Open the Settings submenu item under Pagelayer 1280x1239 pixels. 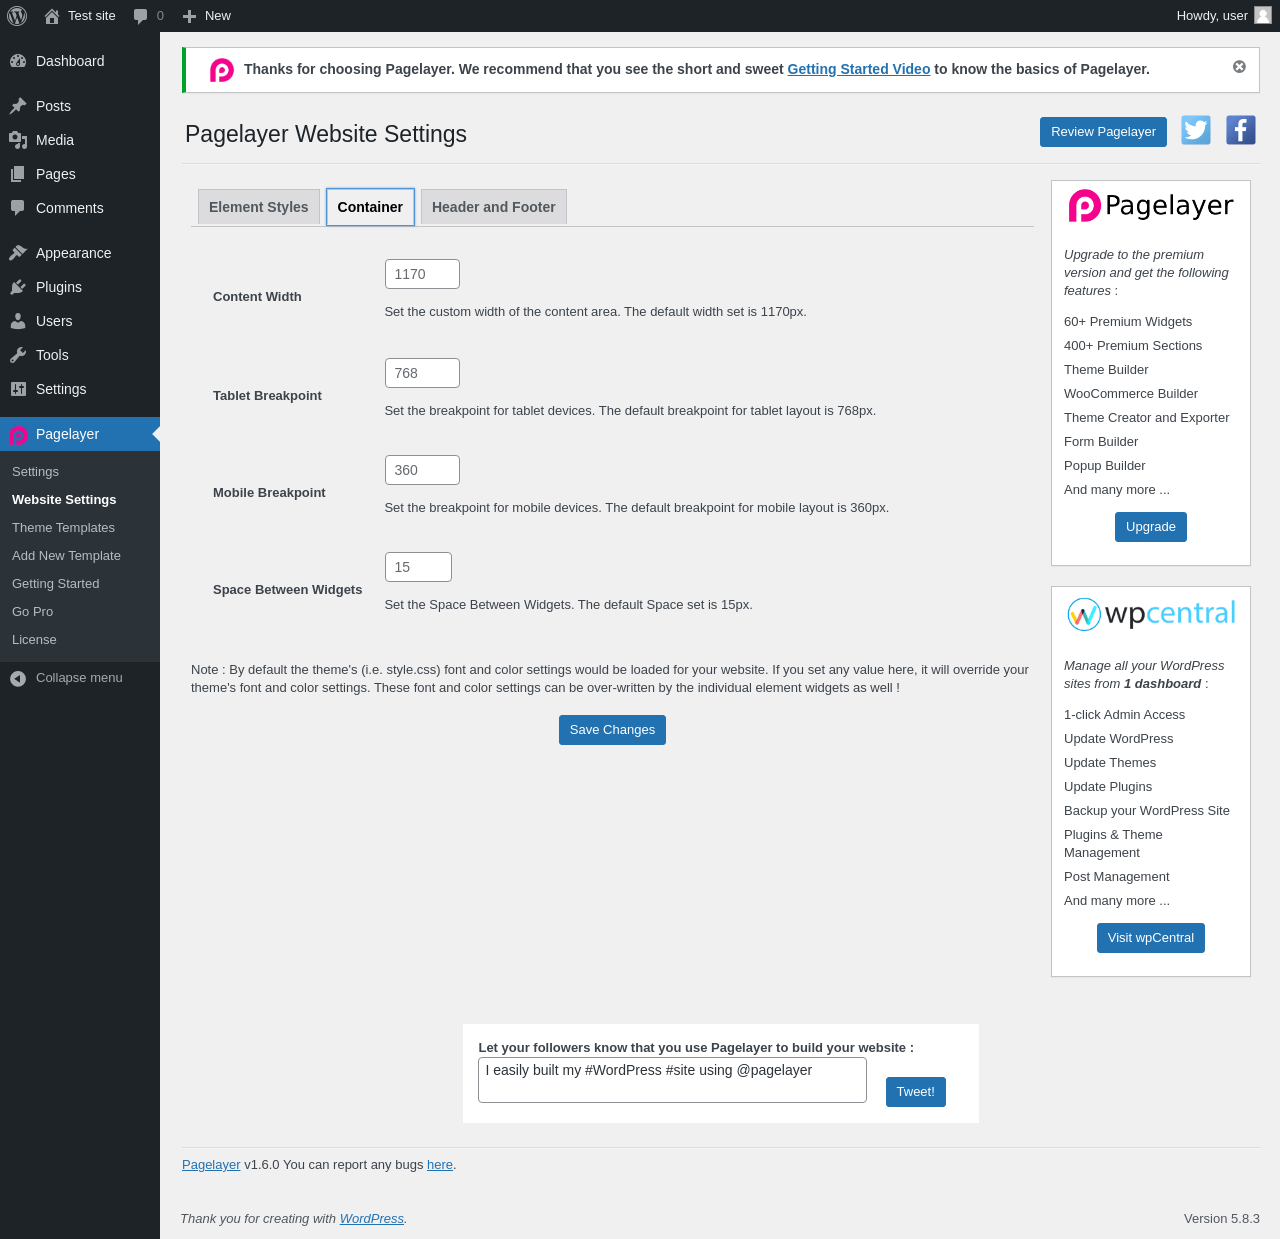point(35,471)
